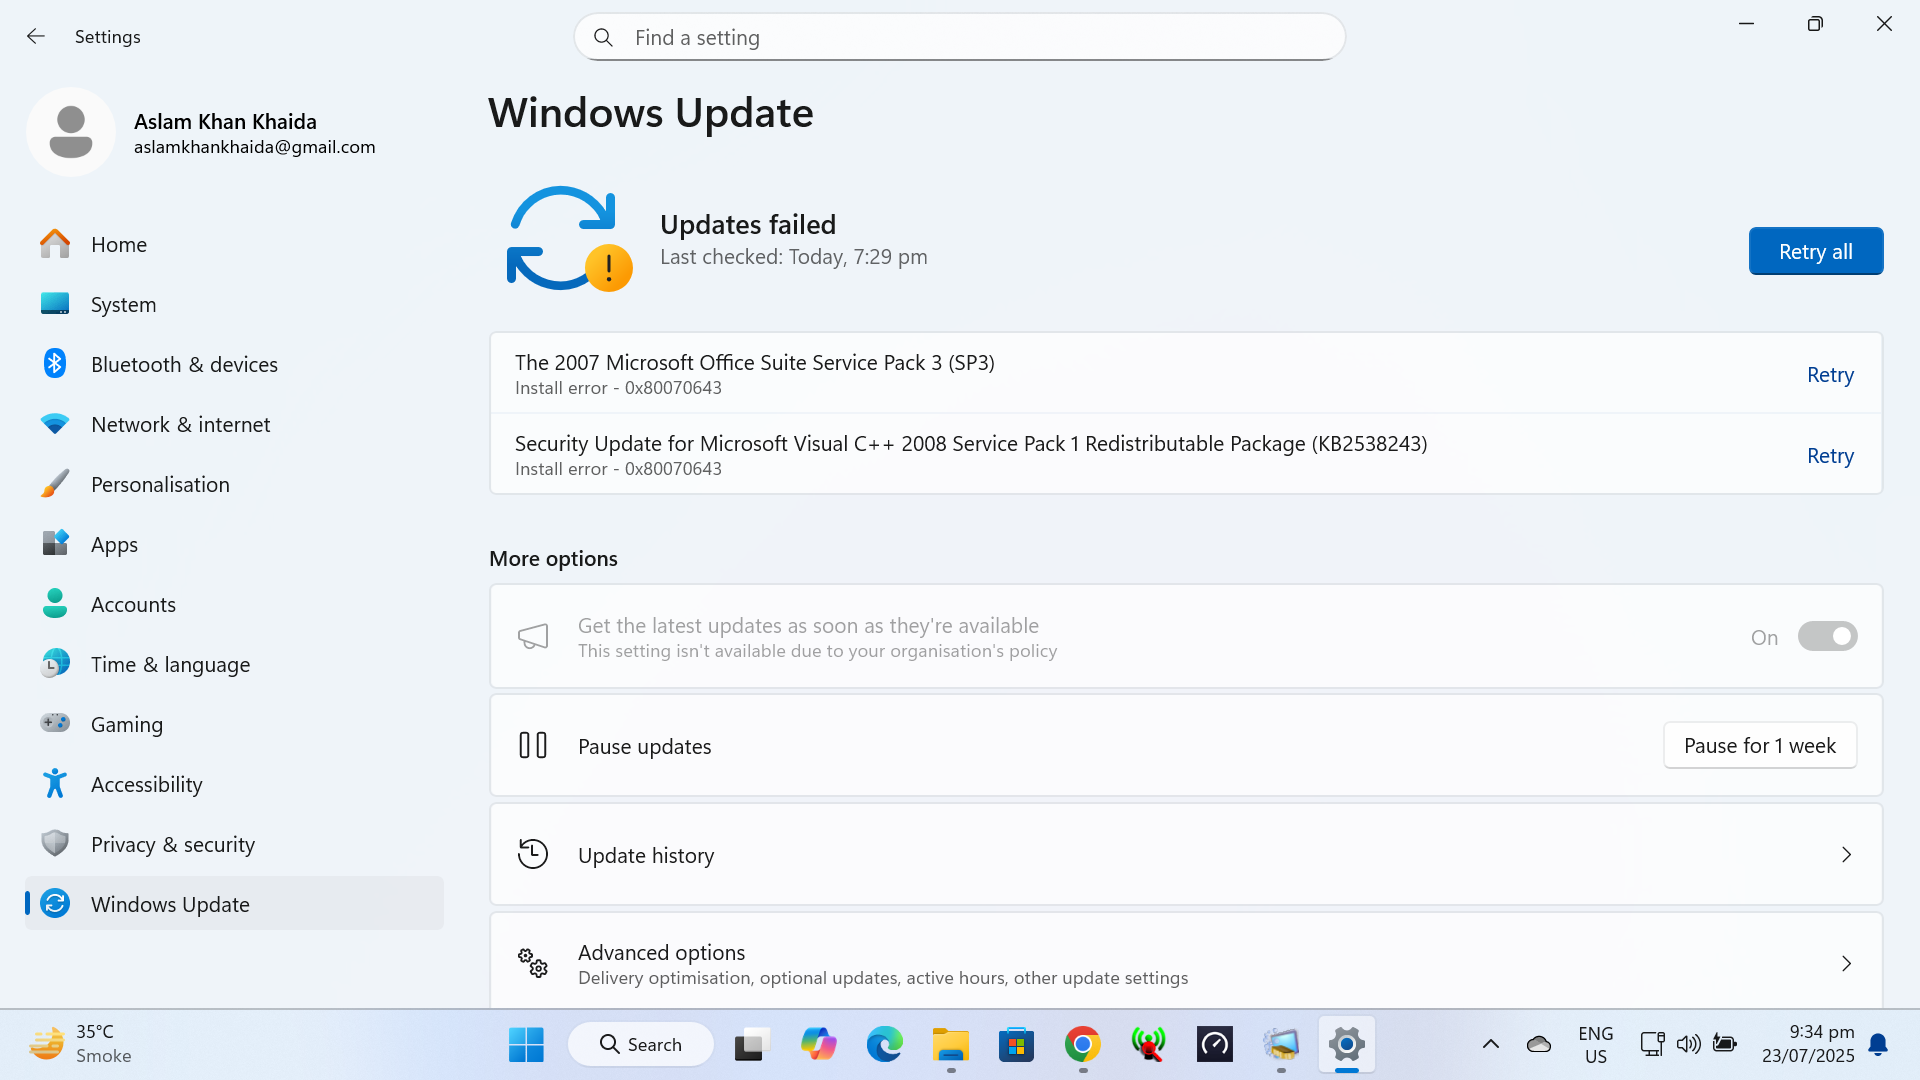
Task: Click the user profile avatar
Action: coord(71,132)
